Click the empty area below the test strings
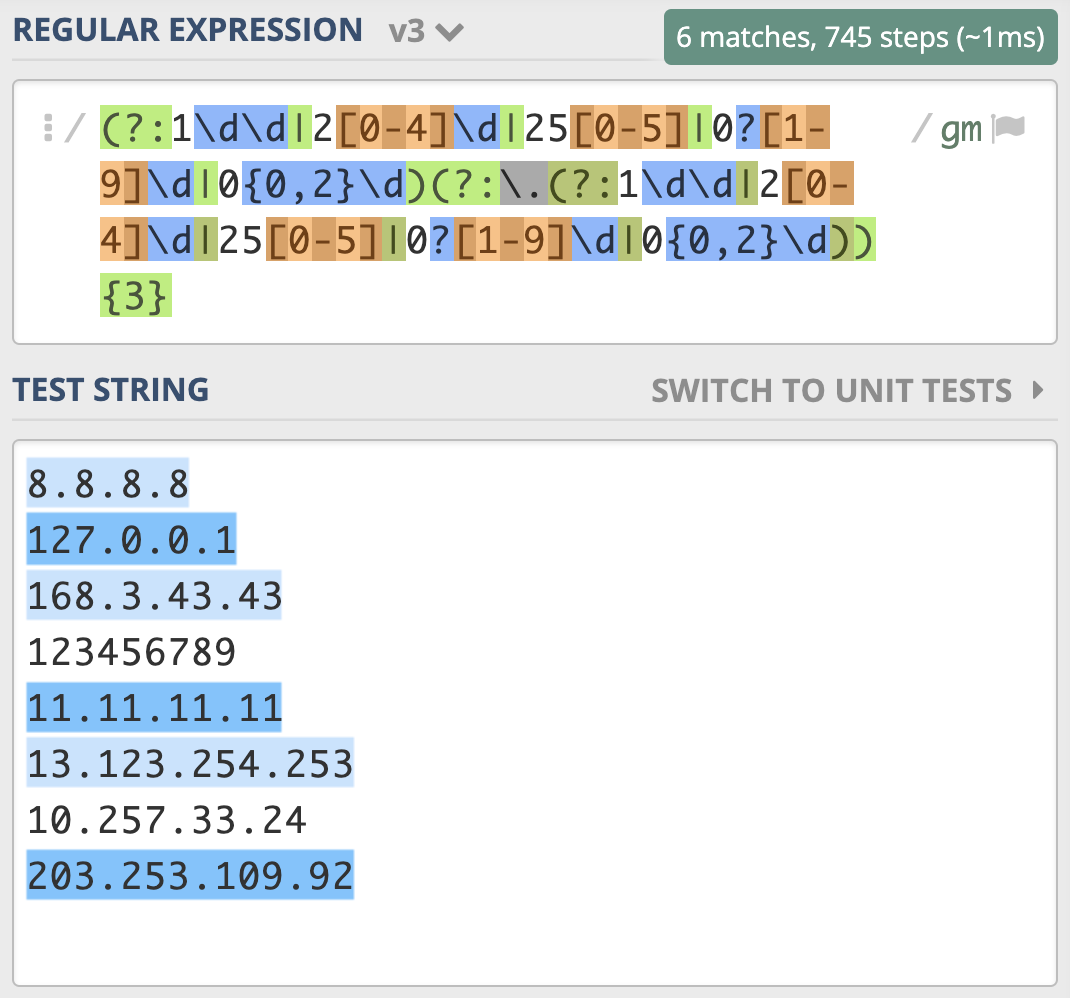Image resolution: width=1070 pixels, height=998 pixels. [x=534, y=940]
